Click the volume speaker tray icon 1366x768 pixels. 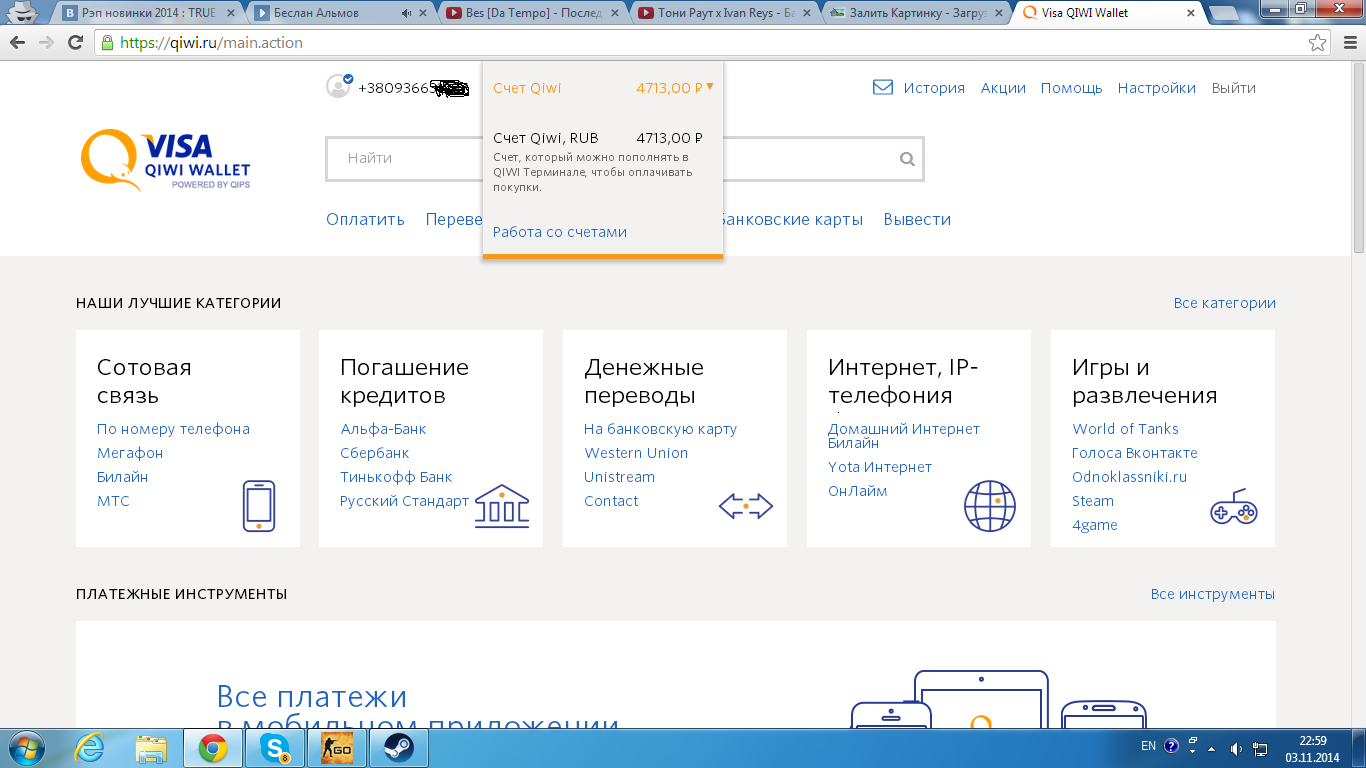point(1235,748)
